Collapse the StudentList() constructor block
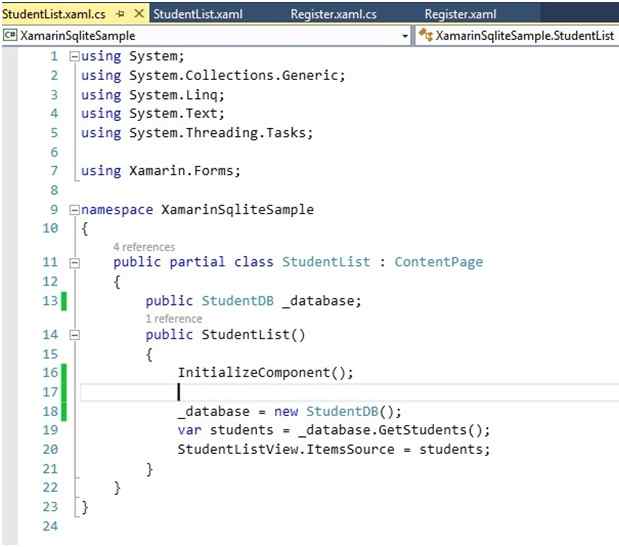 click(x=74, y=335)
